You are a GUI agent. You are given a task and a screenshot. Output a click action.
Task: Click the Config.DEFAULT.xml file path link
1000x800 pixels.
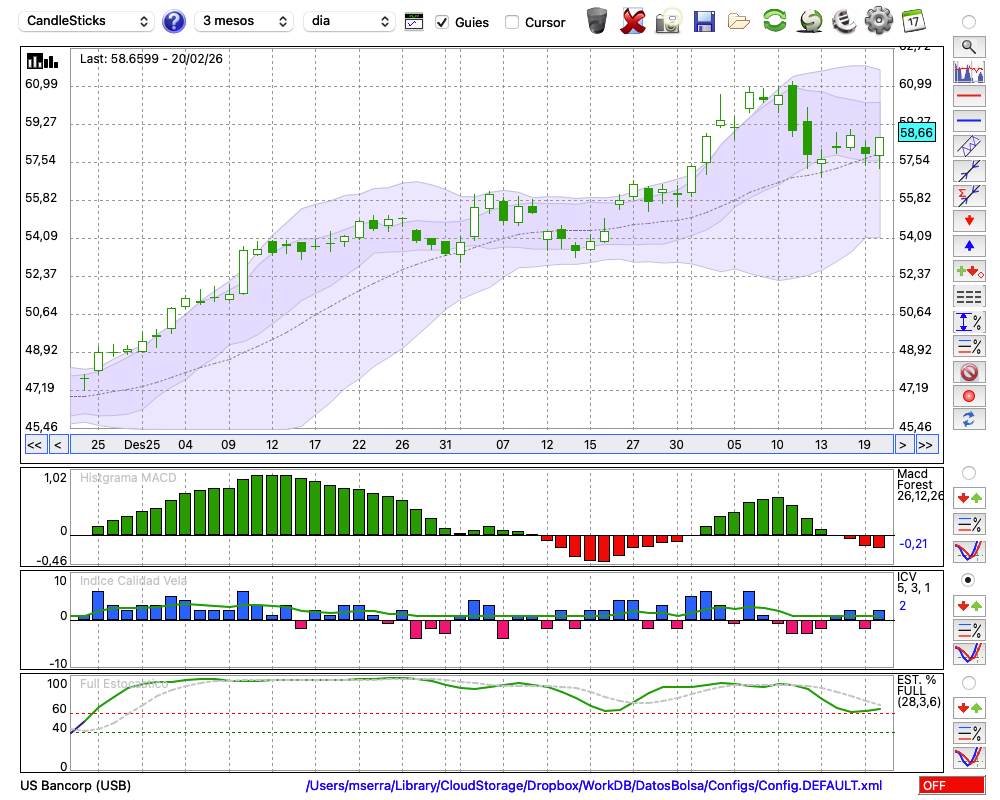coord(594,785)
